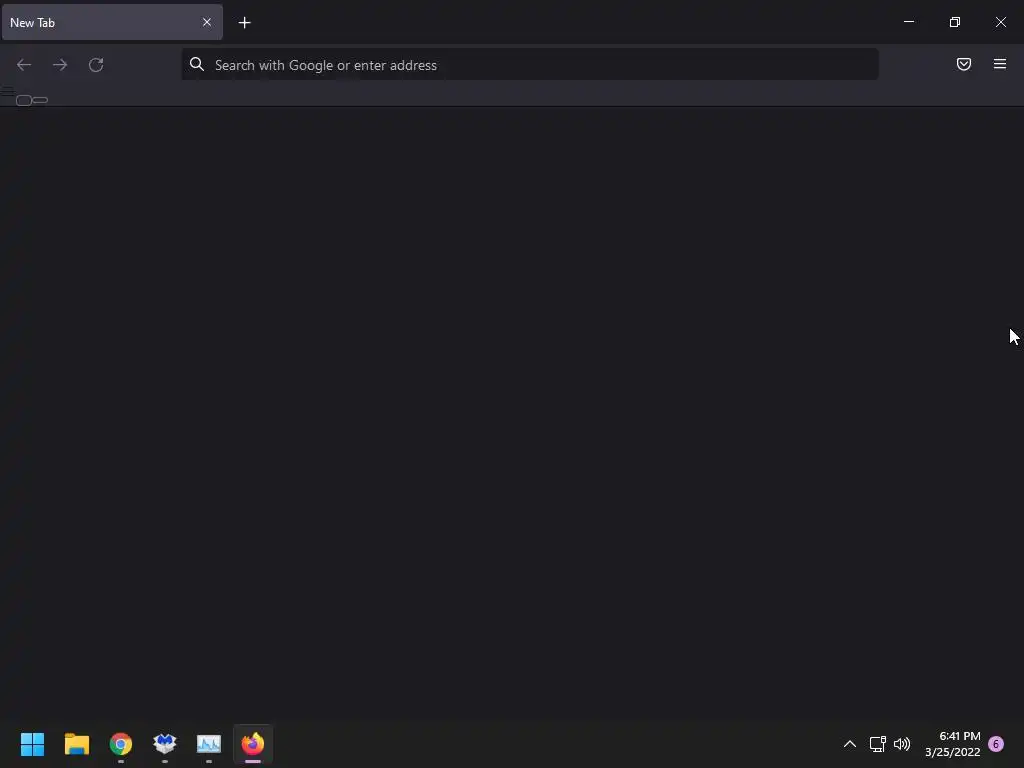Close the New Tab tab
The width and height of the screenshot is (1024, 768).
click(207, 22)
